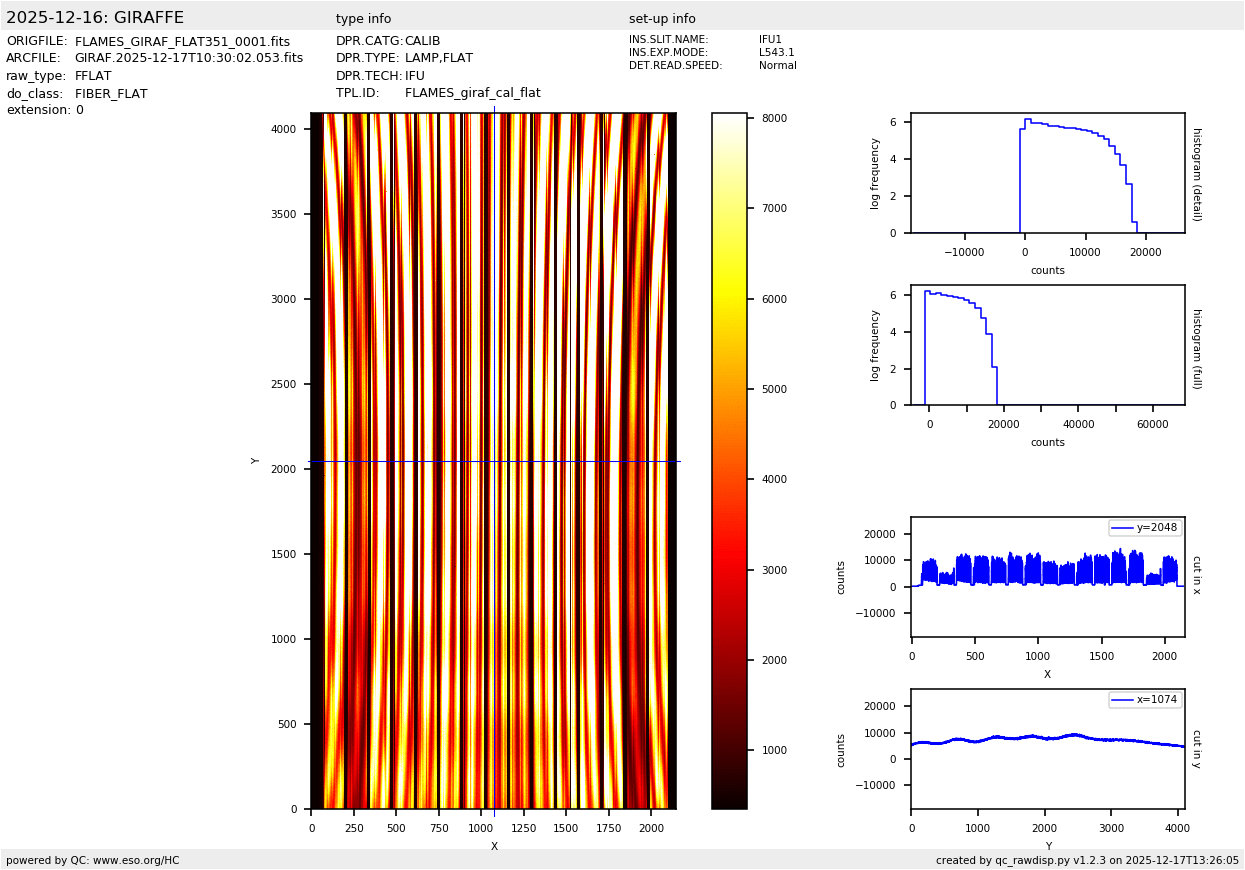Click the blue x=1074 marker atop the image

494,109
